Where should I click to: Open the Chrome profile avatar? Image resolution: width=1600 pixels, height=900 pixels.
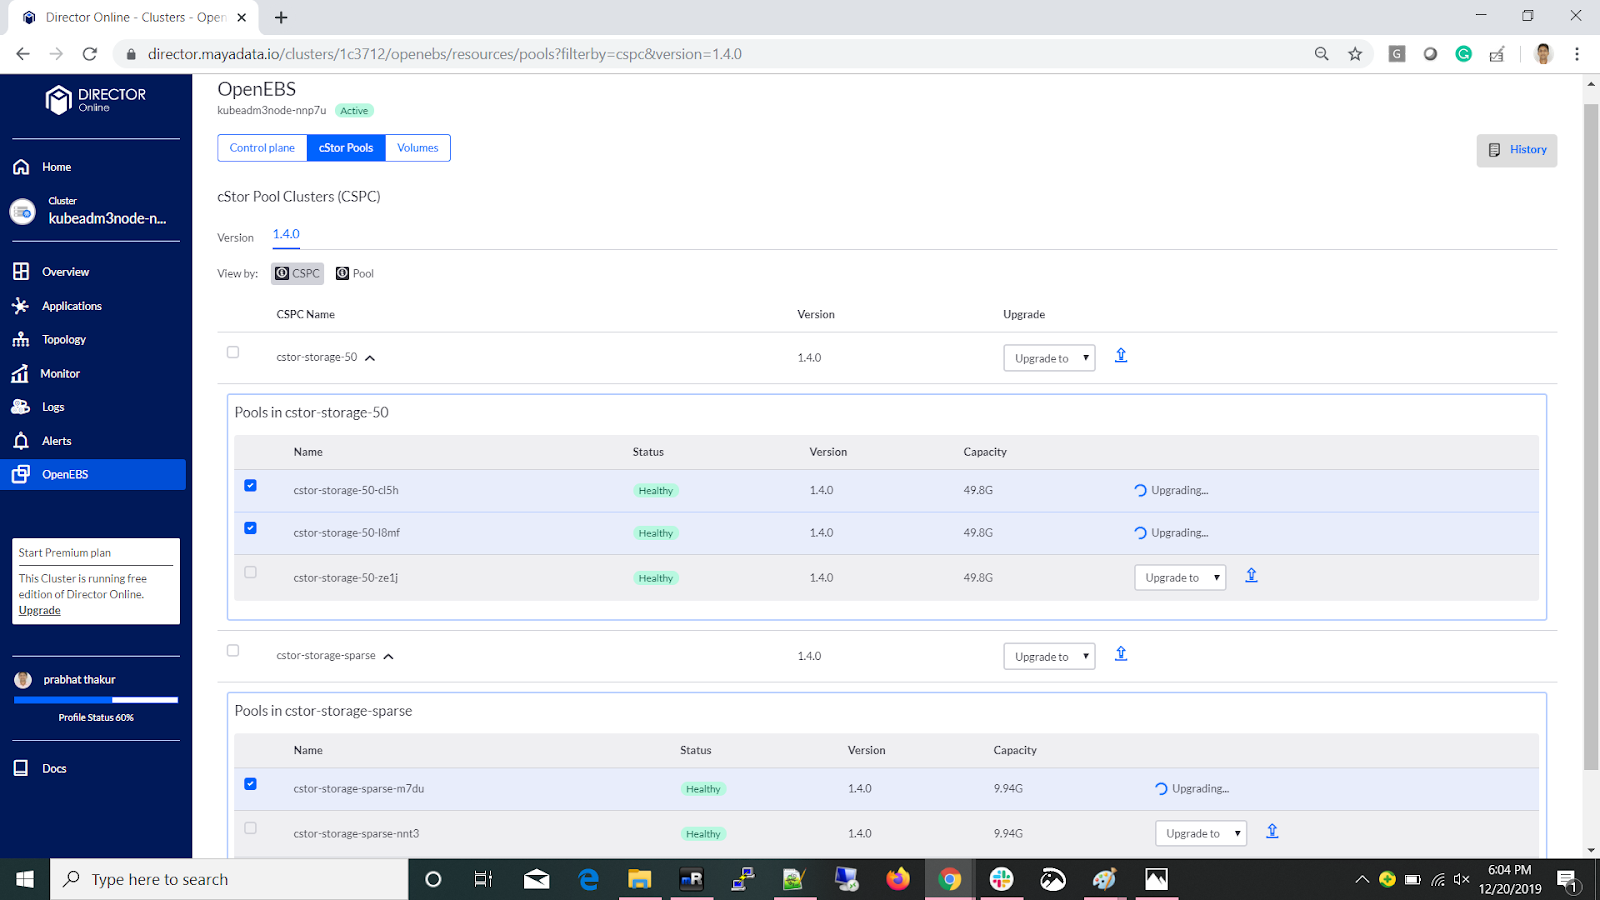point(1543,54)
